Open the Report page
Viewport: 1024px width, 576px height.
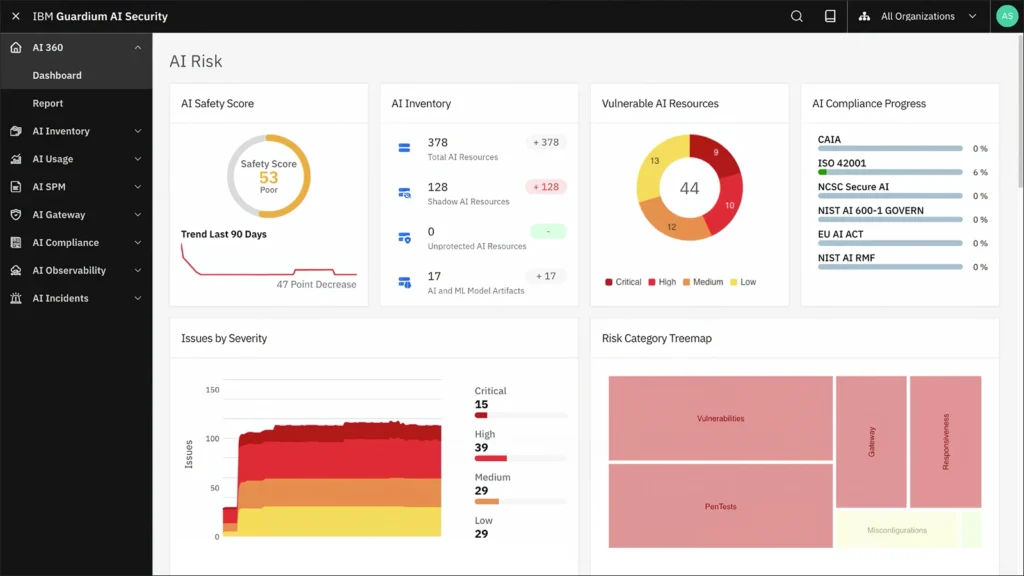coord(48,103)
